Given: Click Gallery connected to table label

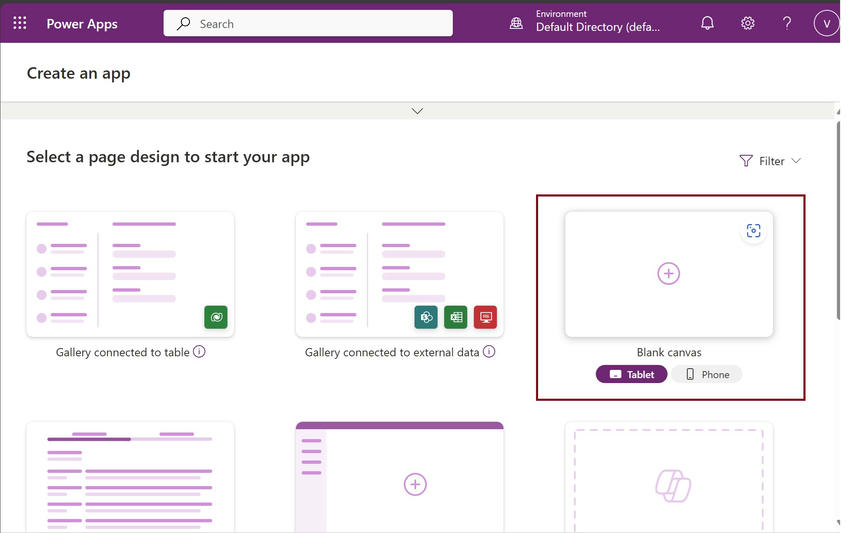Looking at the screenshot, I should coord(123,352).
